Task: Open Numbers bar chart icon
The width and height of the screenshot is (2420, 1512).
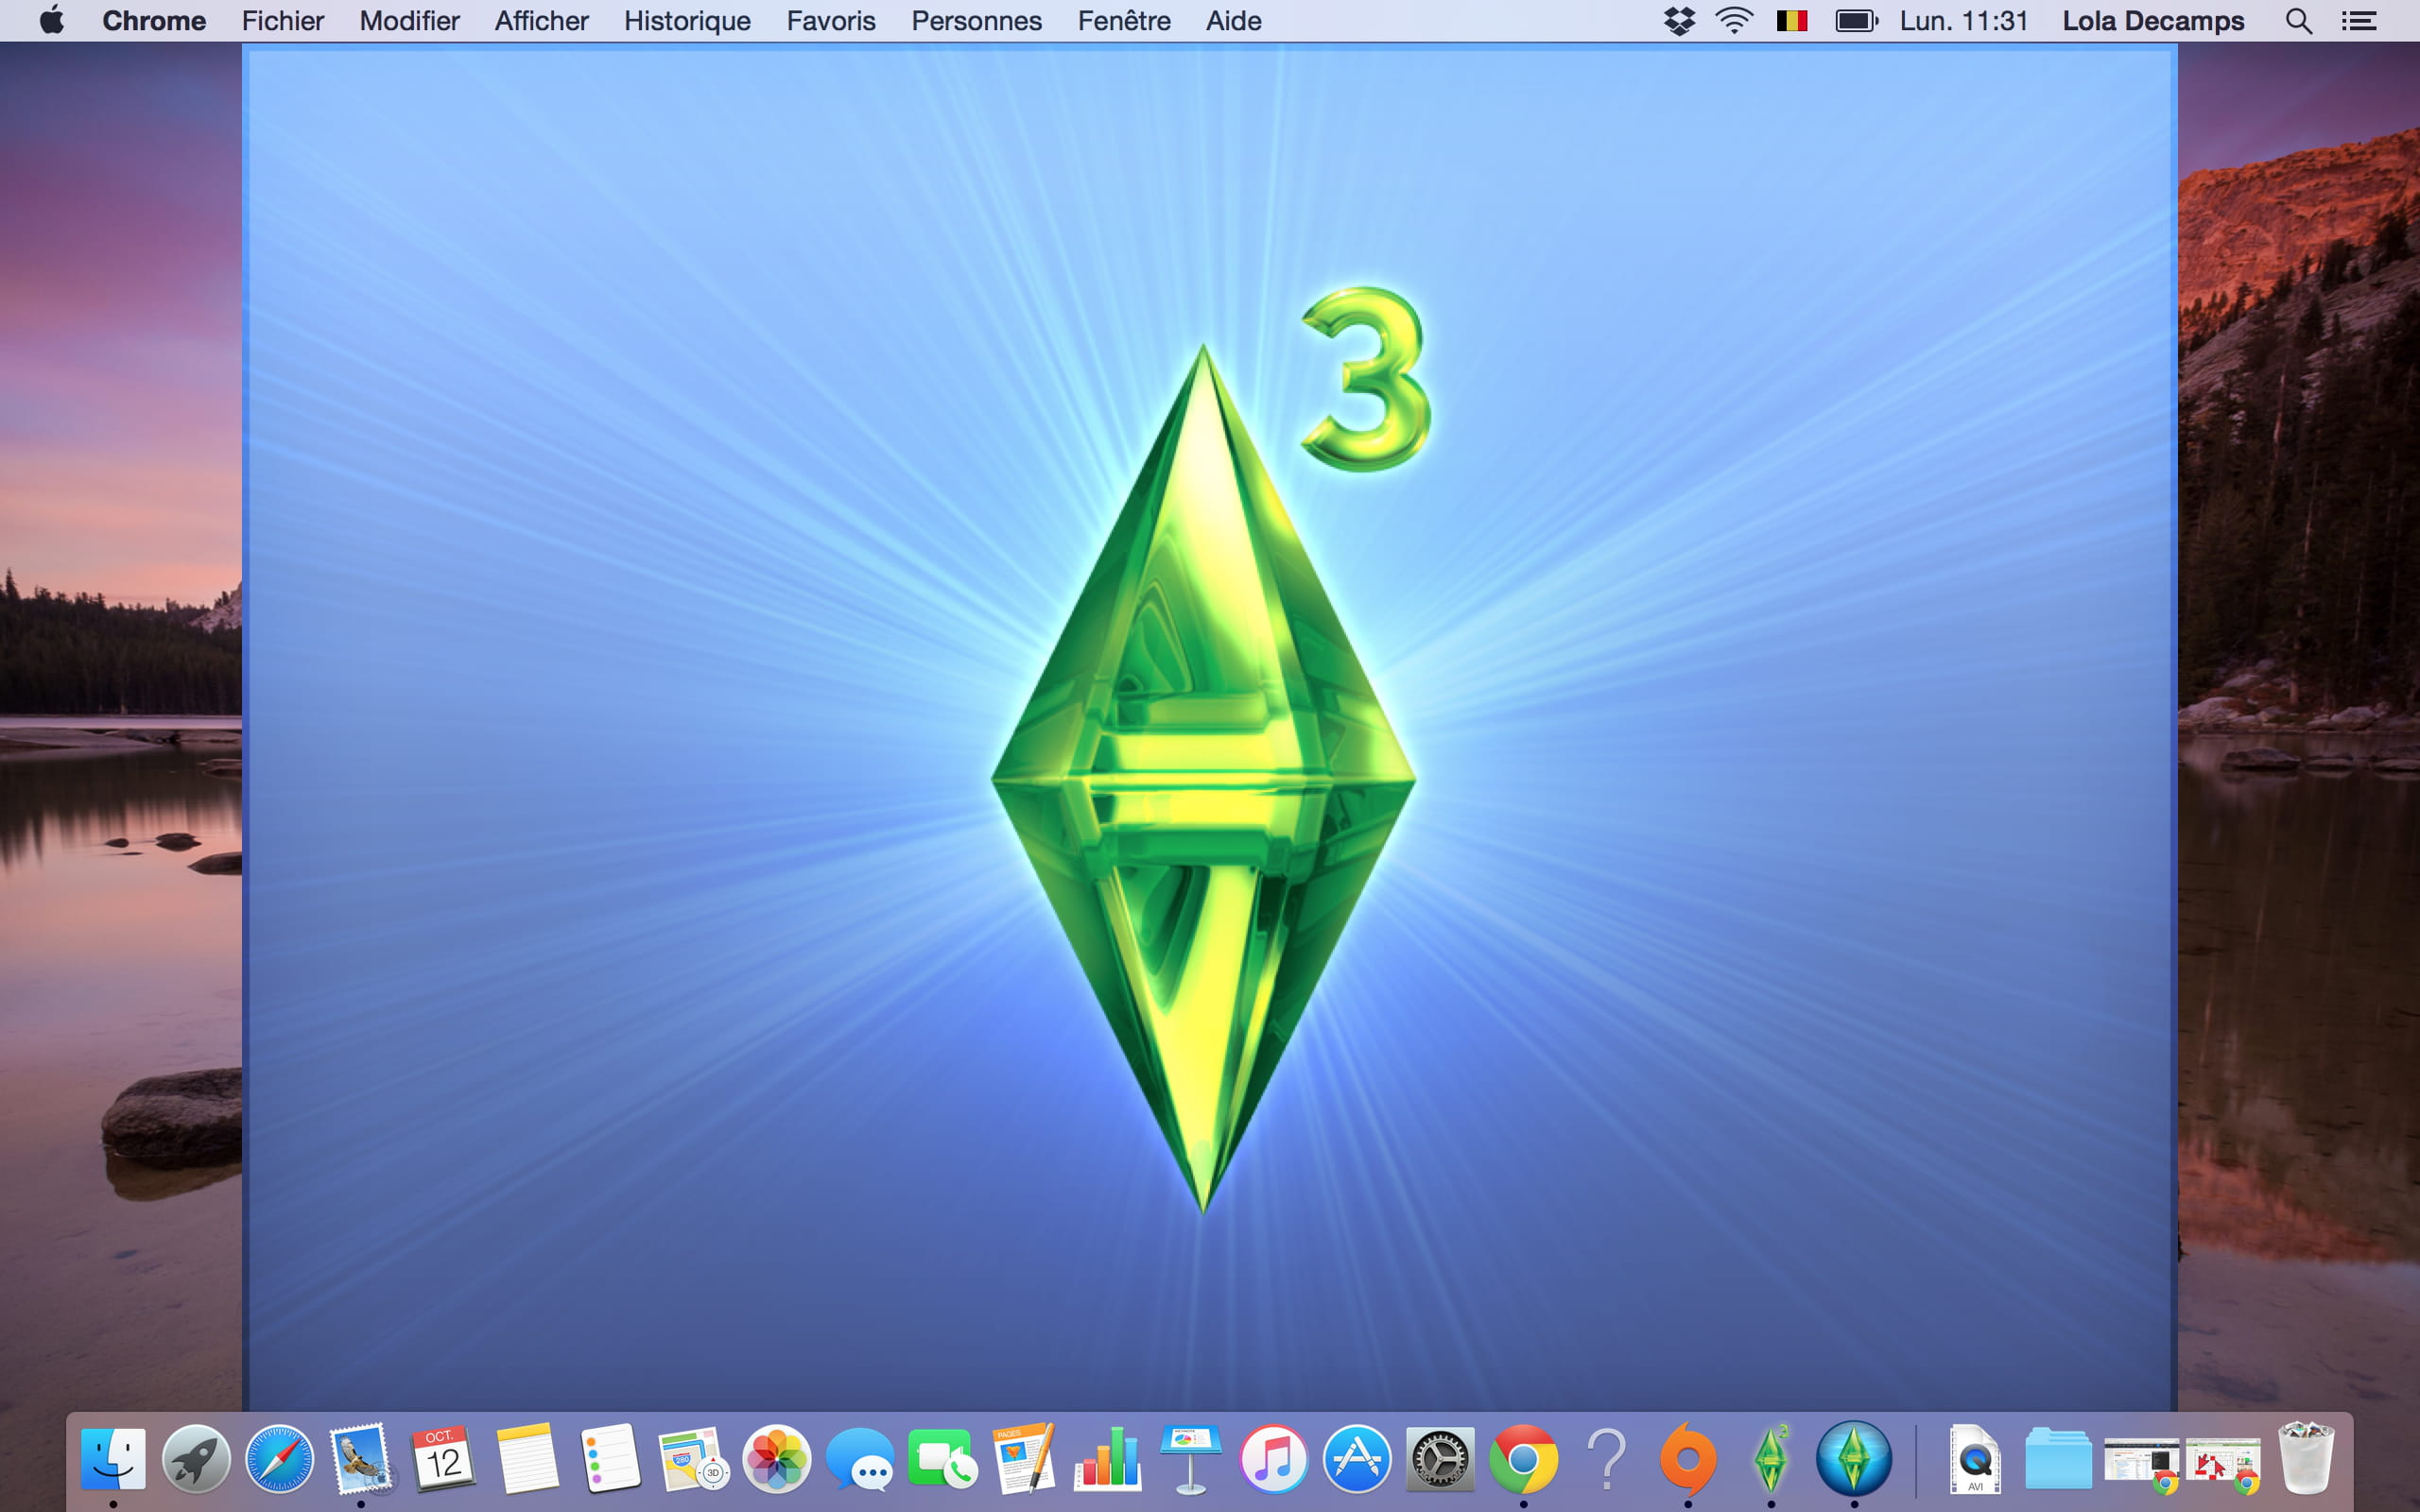Action: pyautogui.click(x=1107, y=1459)
